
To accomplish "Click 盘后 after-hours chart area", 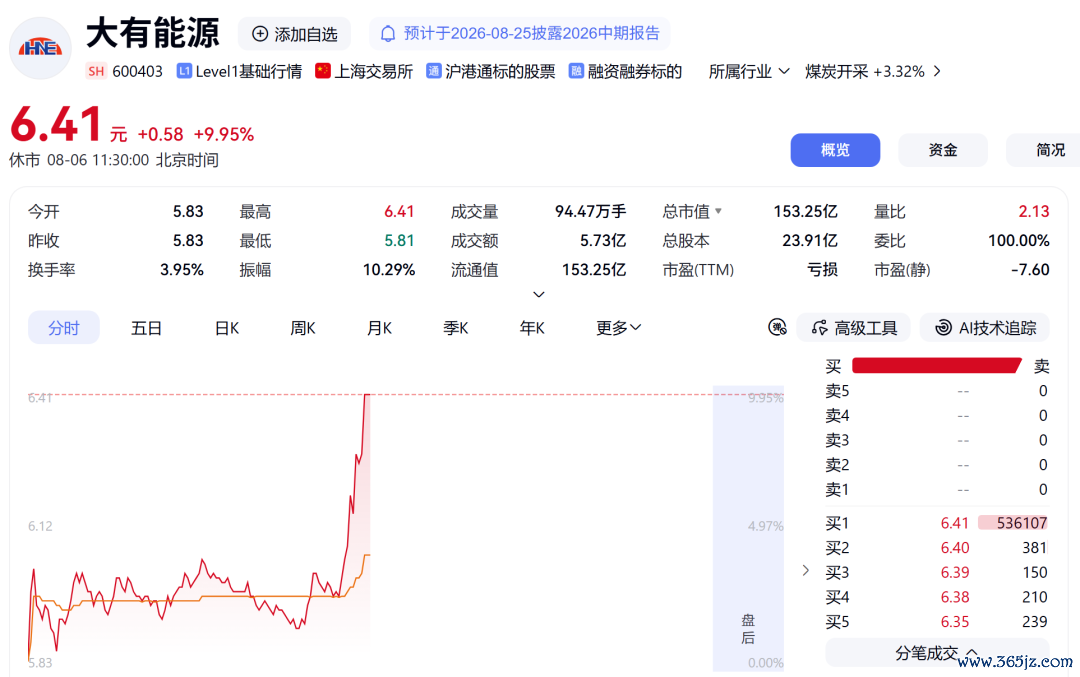I will pyautogui.click(x=748, y=529).
